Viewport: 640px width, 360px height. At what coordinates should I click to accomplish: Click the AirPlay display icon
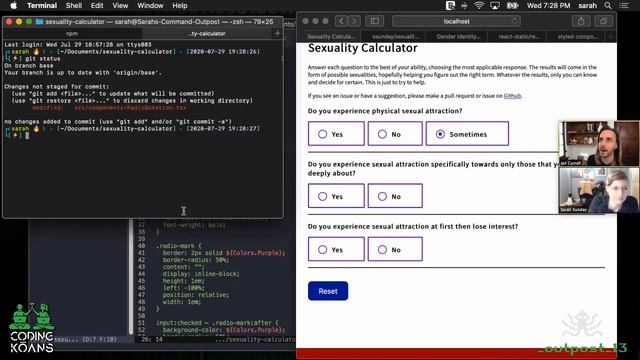pyautogui.click(x=495, y=5)
